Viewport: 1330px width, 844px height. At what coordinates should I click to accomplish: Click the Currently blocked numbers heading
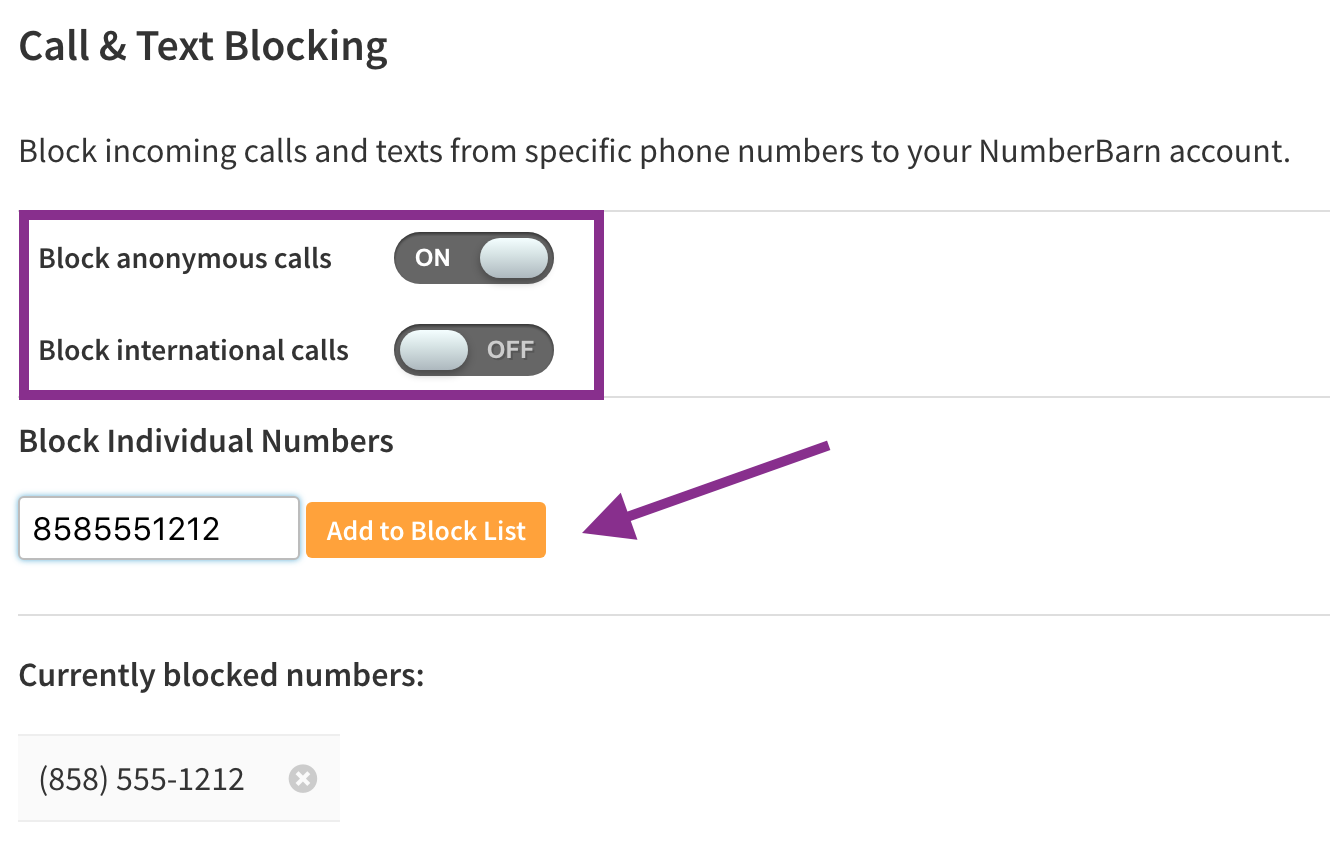click(x=222, y=676)
